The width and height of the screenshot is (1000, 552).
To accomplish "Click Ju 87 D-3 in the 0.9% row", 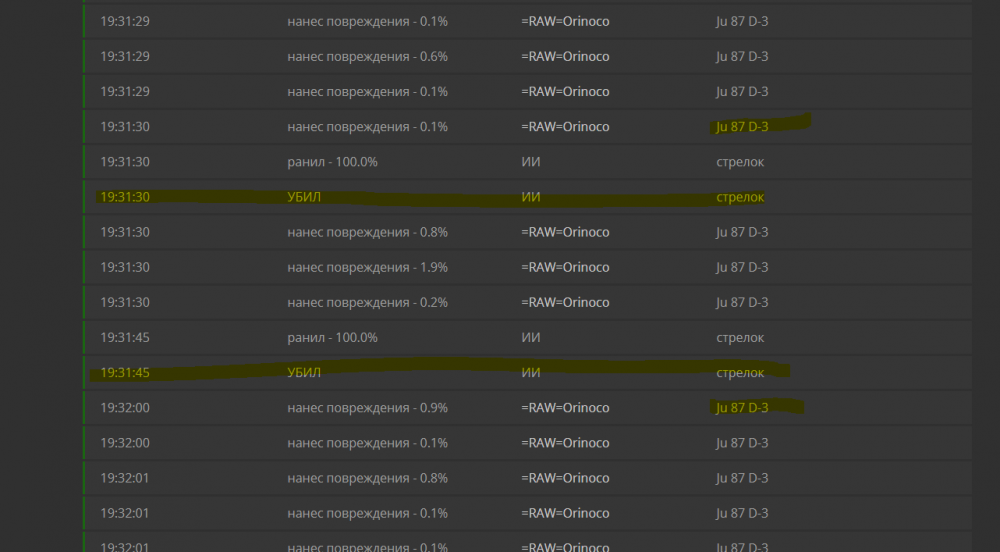I will pyautogui.click(x=742, y=407).
